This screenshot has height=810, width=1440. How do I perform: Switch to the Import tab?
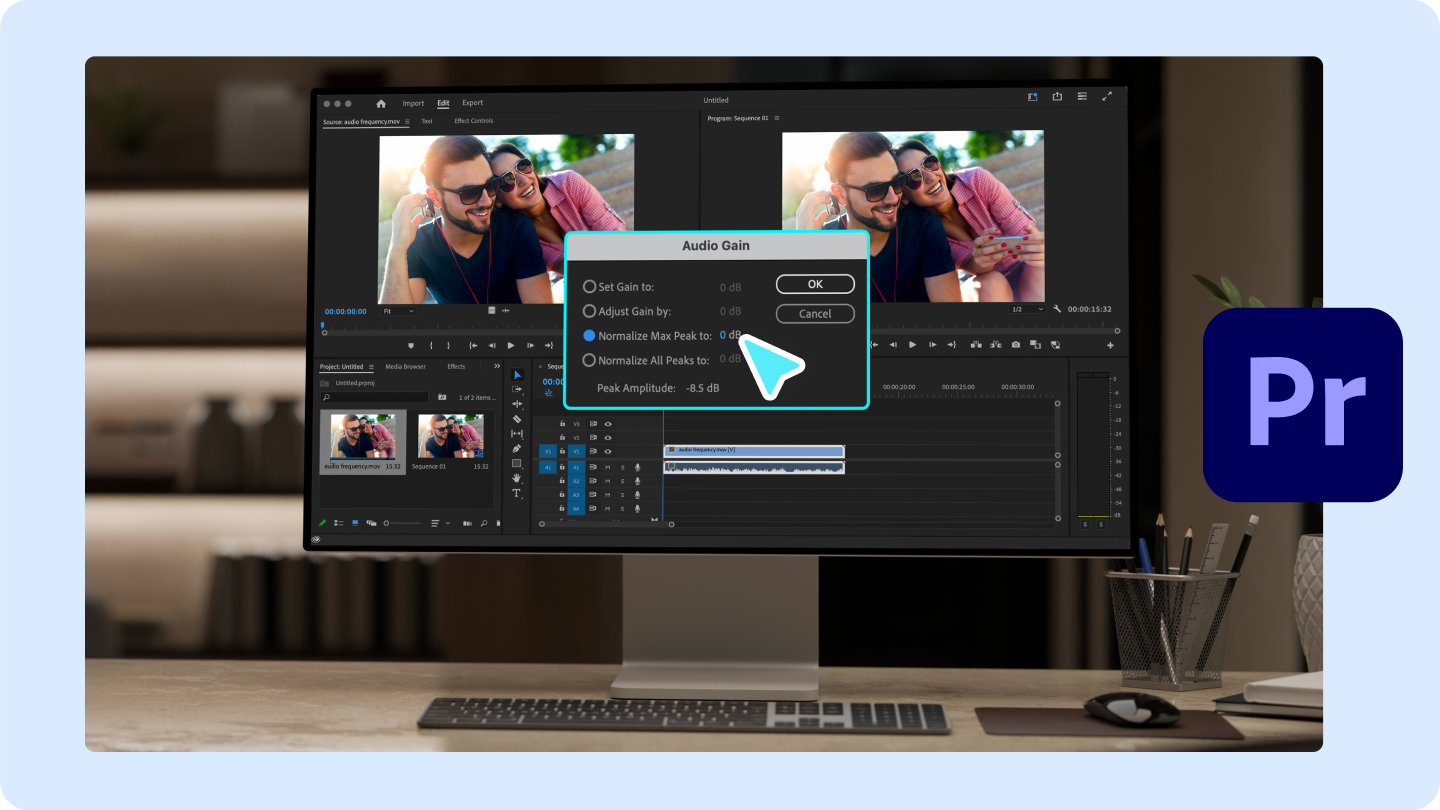pyautogui.click(x=413, y=103)
